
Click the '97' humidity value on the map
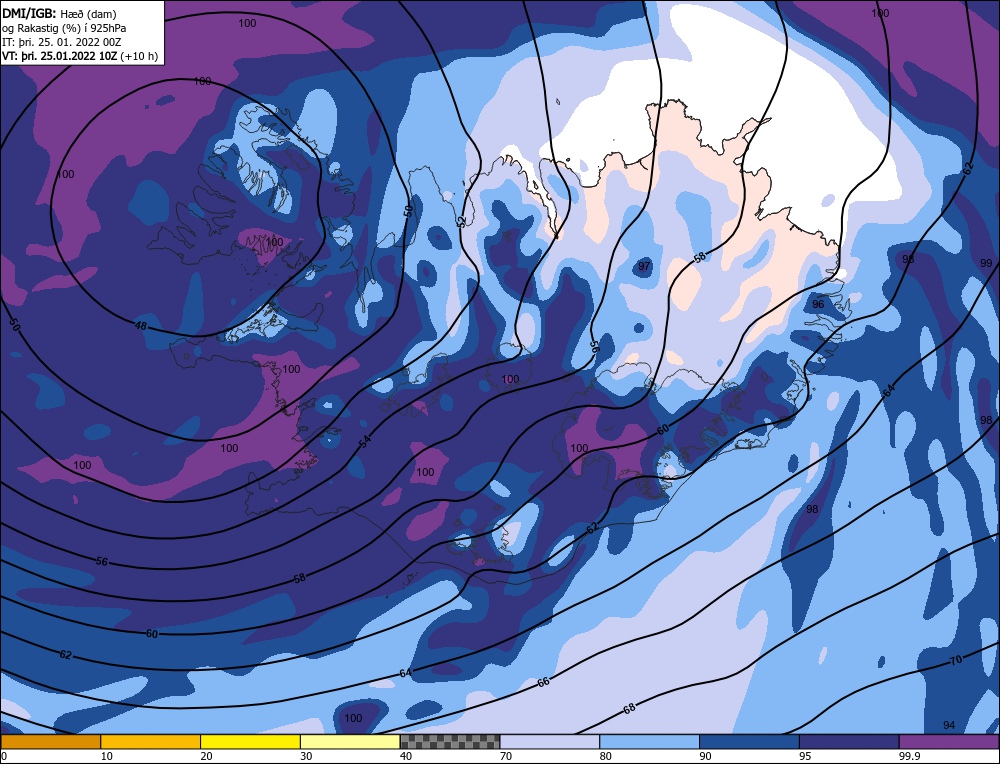pos(644,266)
